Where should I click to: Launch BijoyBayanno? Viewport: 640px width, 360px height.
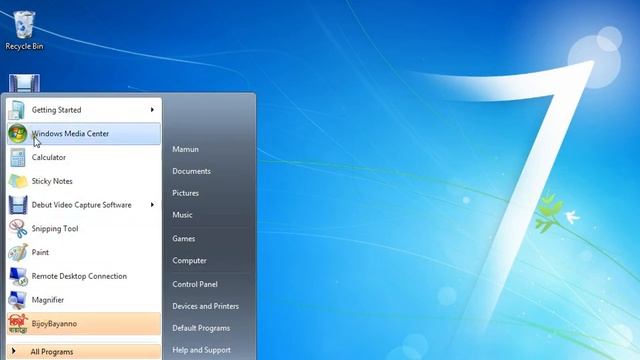84,324
